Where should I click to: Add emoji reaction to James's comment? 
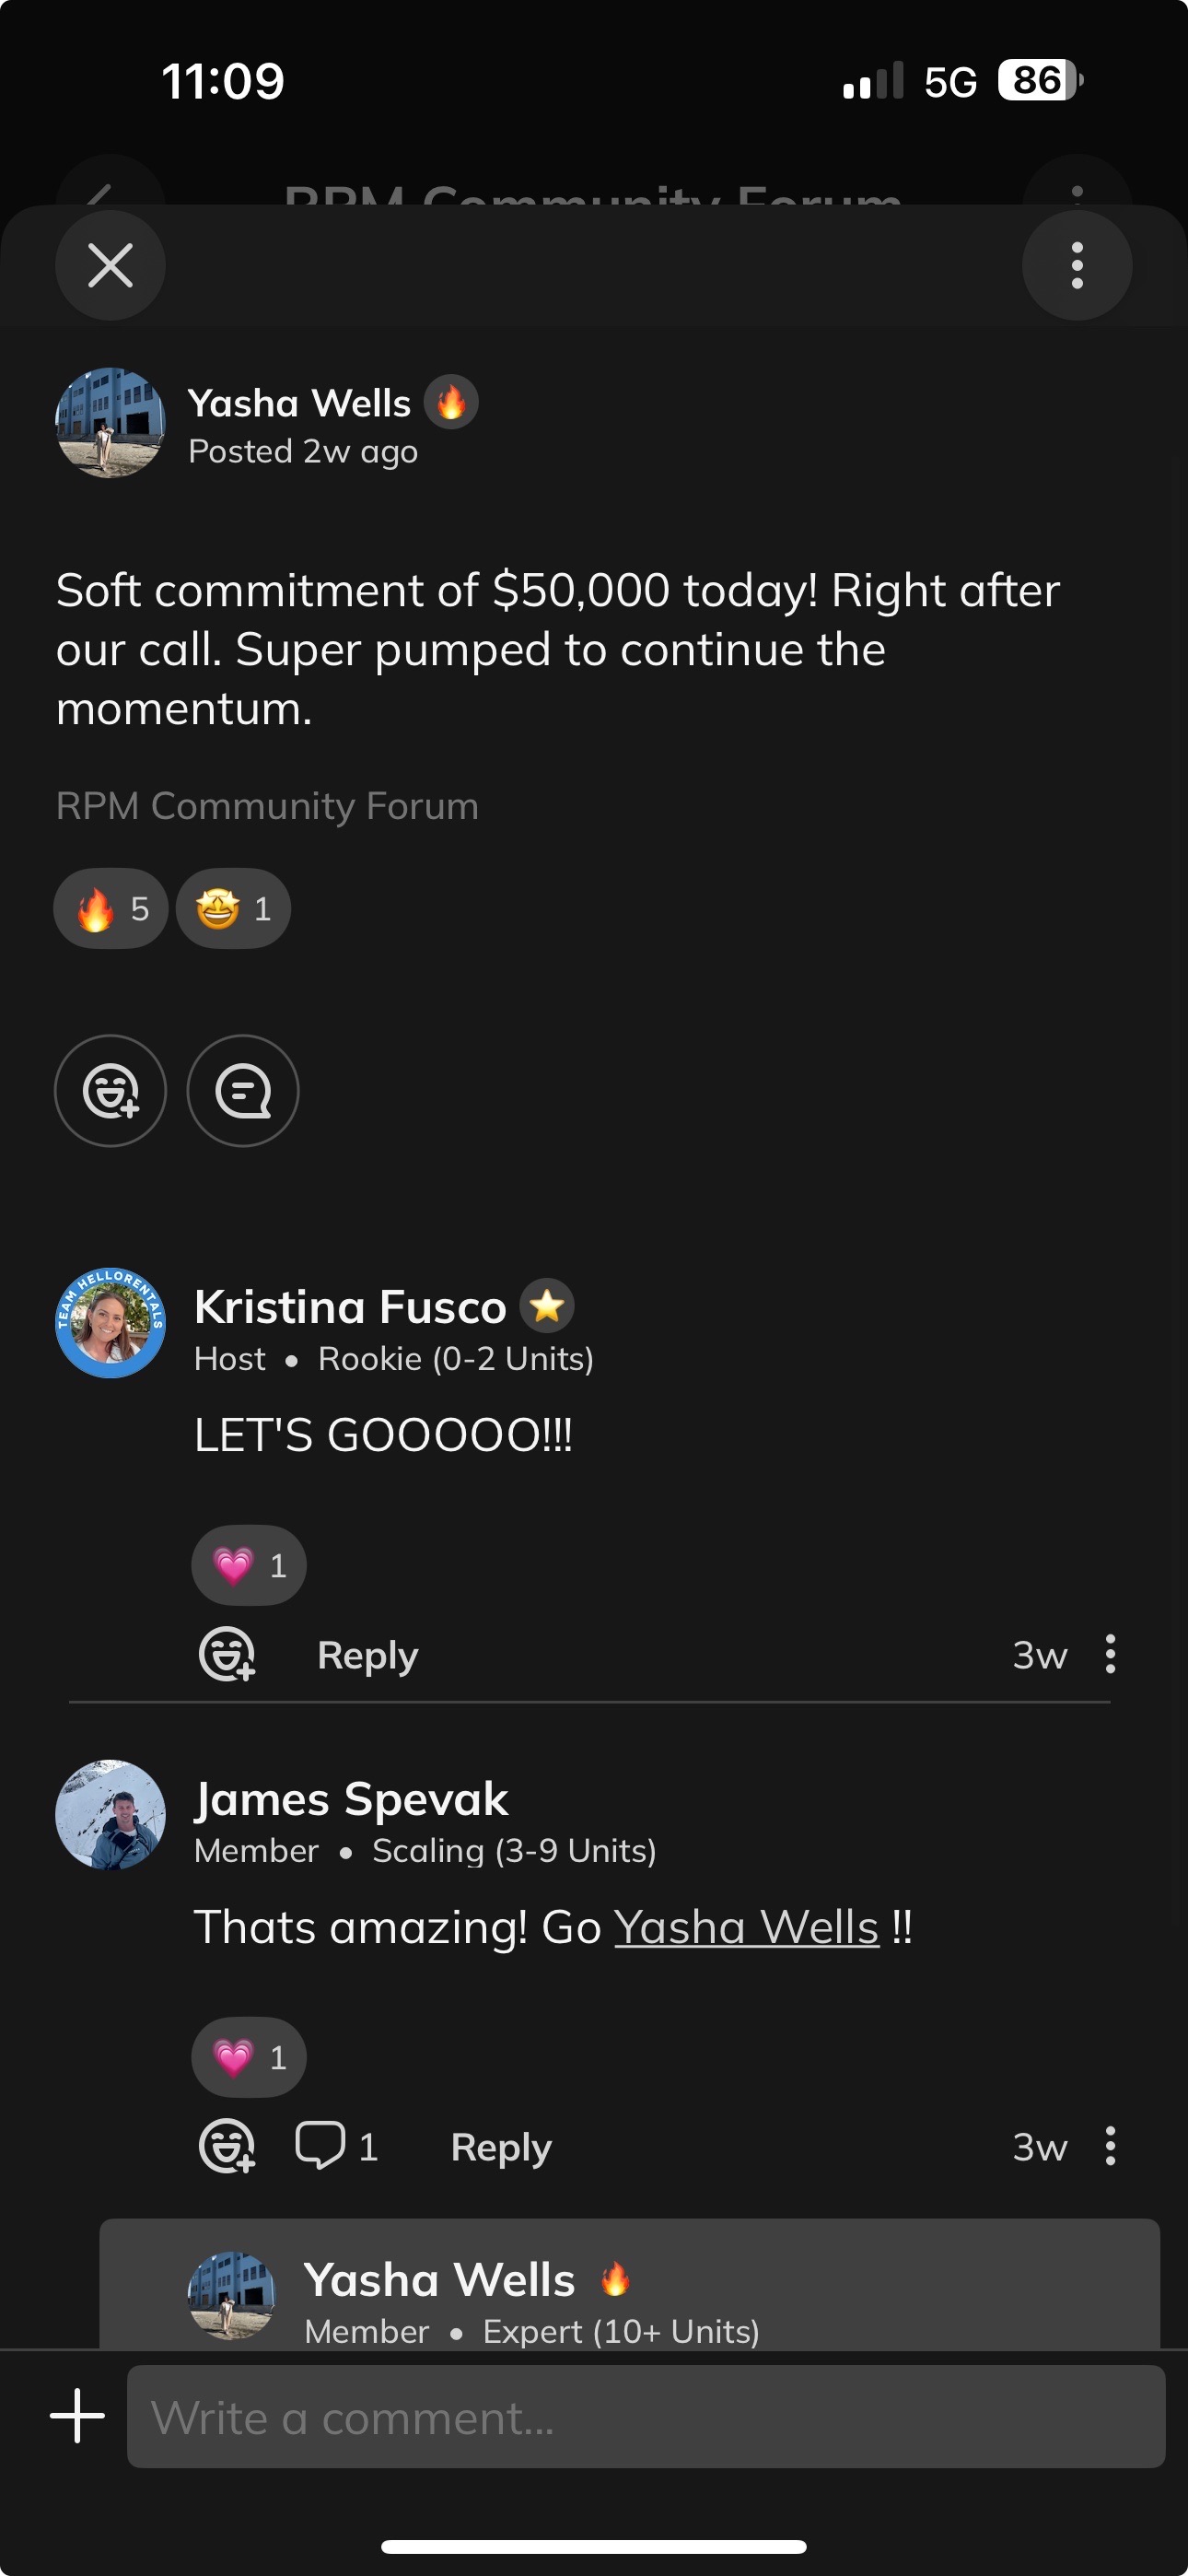click(227, 2147)
